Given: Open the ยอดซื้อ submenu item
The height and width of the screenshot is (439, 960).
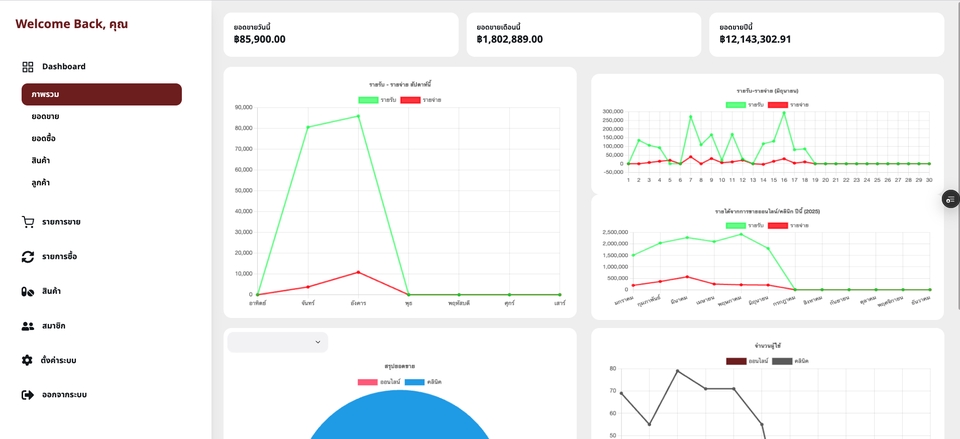Looking at the screenshot, I should pyautogui.click(x=43, y=138).
